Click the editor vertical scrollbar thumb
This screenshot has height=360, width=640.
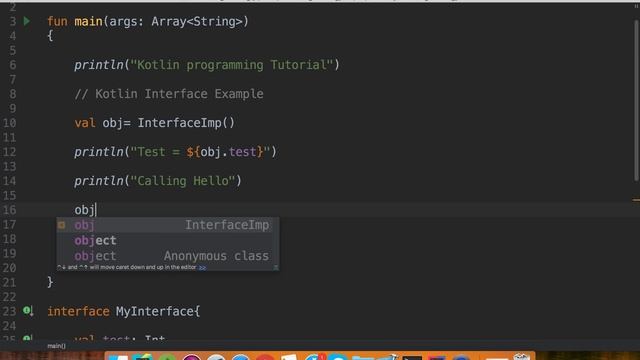[636, 100]
